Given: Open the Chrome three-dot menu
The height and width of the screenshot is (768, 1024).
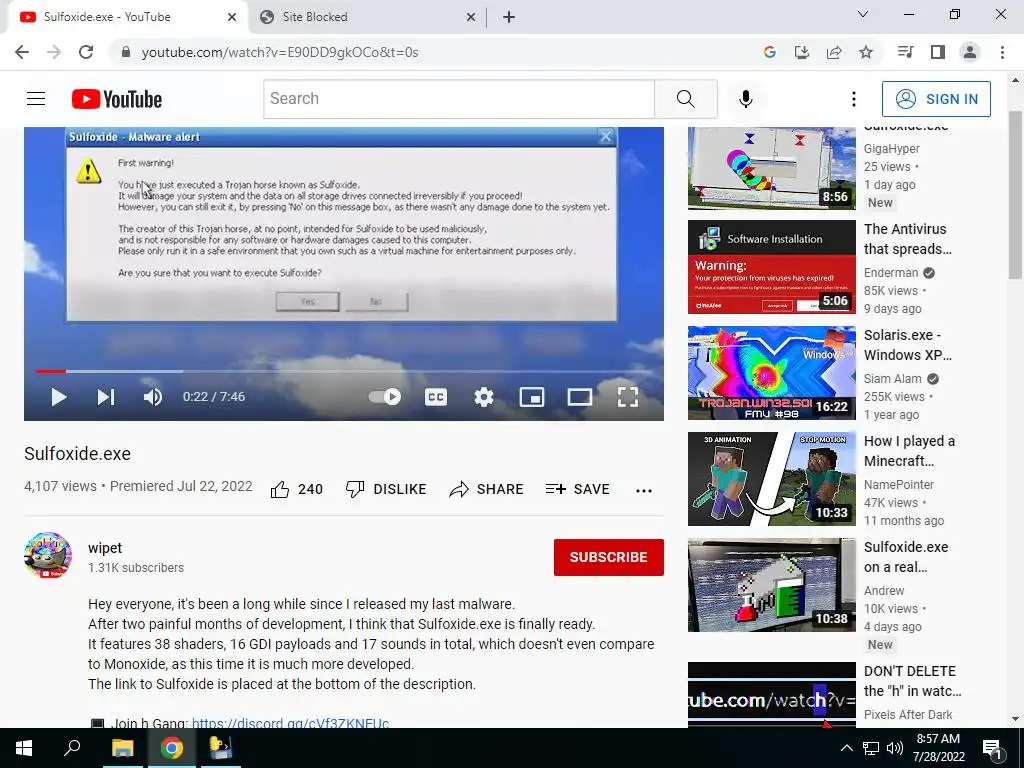Looking at the screenshot, I should click(1002, 52).
